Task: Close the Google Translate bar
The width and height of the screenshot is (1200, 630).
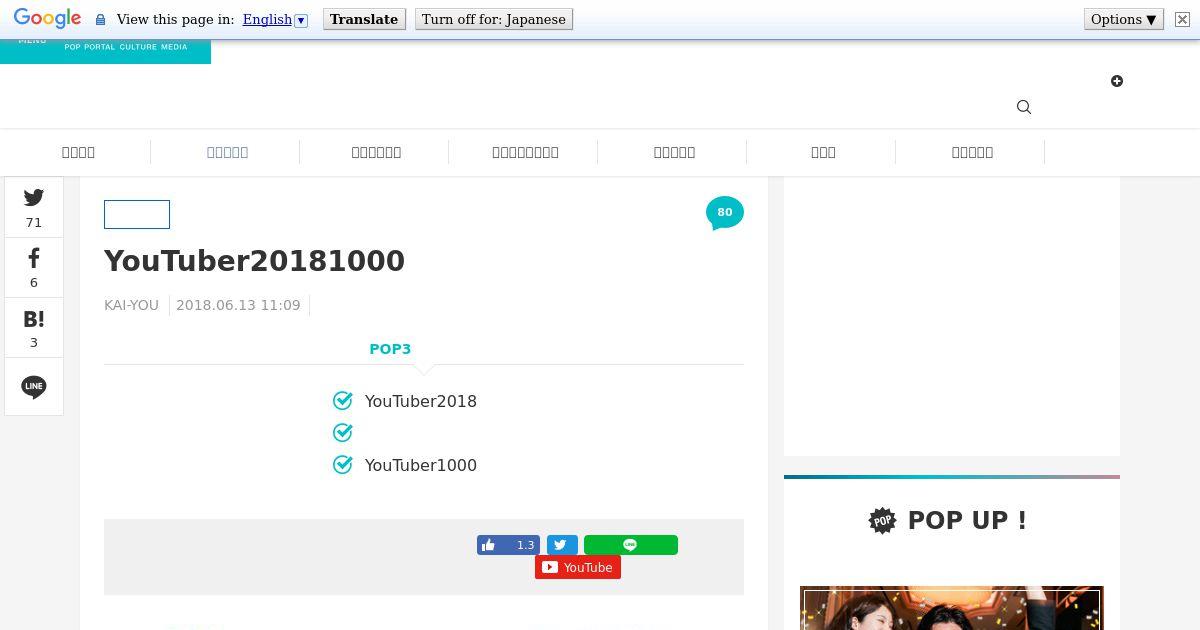Action: tap(1182, 19)
